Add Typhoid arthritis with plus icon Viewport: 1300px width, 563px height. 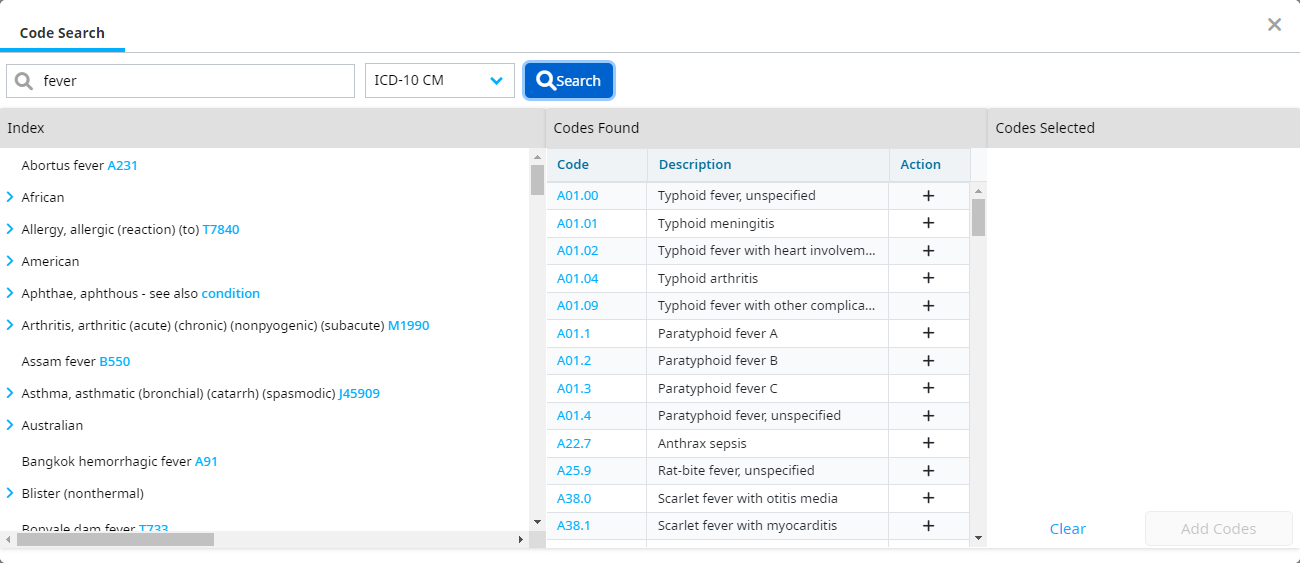[928, 278]
